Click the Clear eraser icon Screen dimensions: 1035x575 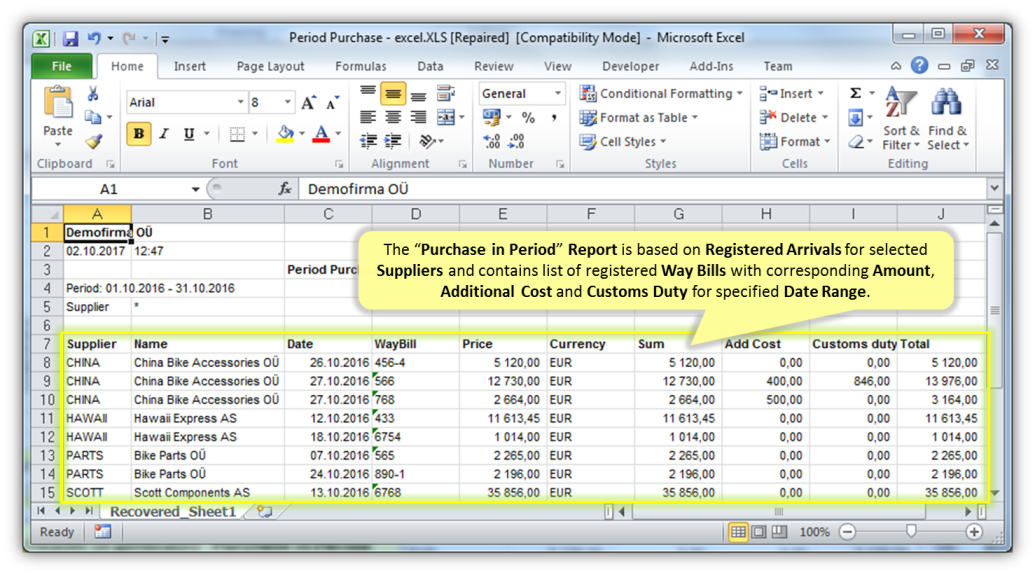pos(856,141)
